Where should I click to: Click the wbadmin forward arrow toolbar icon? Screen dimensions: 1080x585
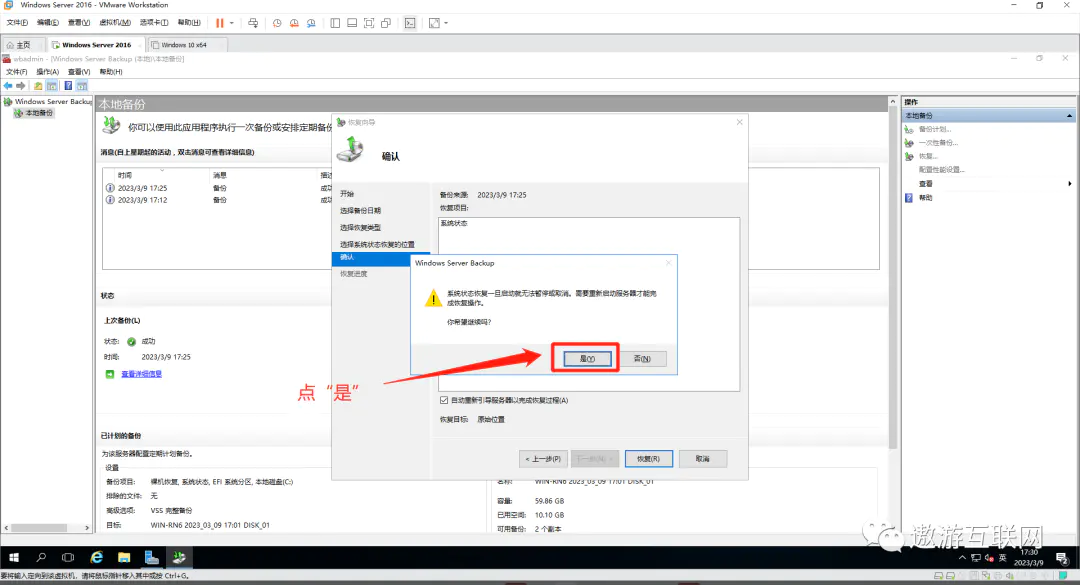pyautogui.click(x=21, y=85)
